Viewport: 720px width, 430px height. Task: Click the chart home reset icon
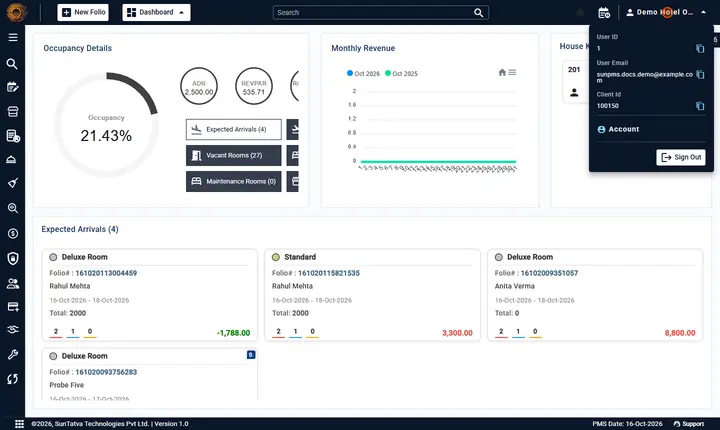click(502, 72)
